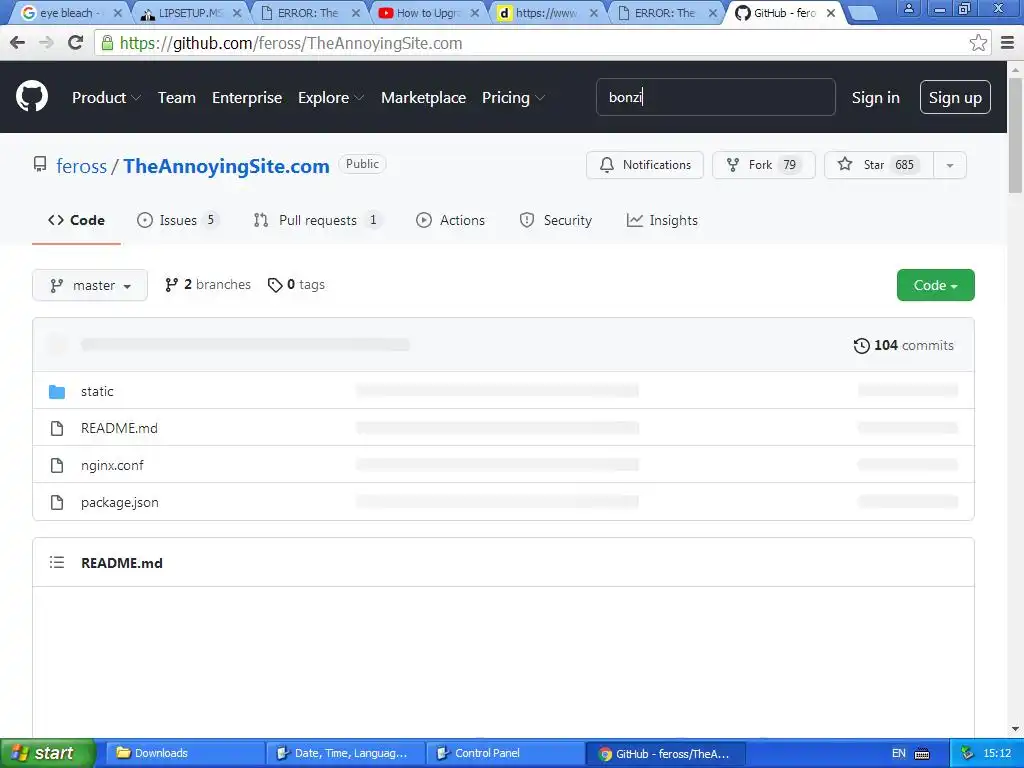Click the GitHub octocat logo

click(32, 97)
